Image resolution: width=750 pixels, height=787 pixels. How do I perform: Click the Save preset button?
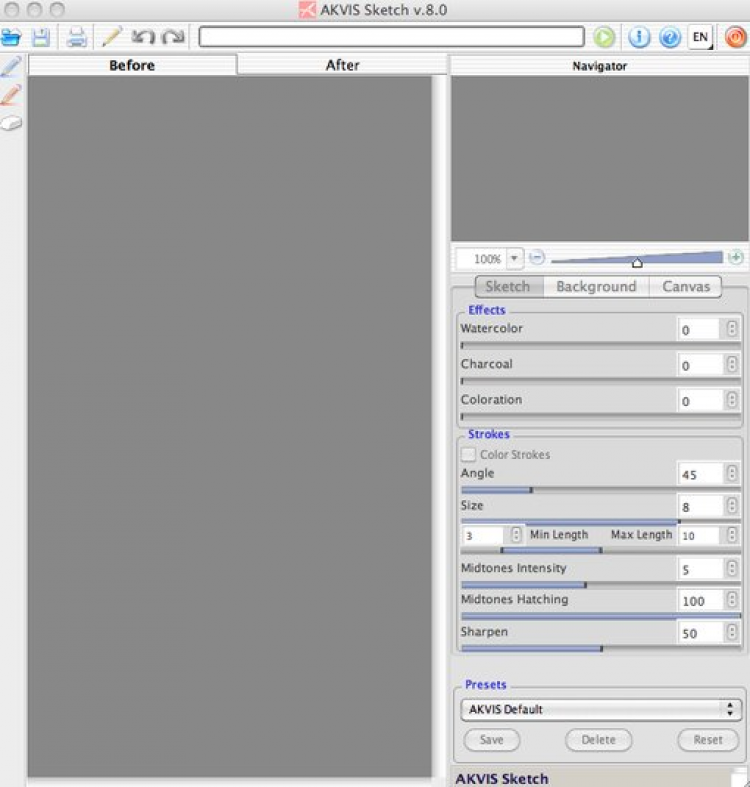[x=491, y=740]
